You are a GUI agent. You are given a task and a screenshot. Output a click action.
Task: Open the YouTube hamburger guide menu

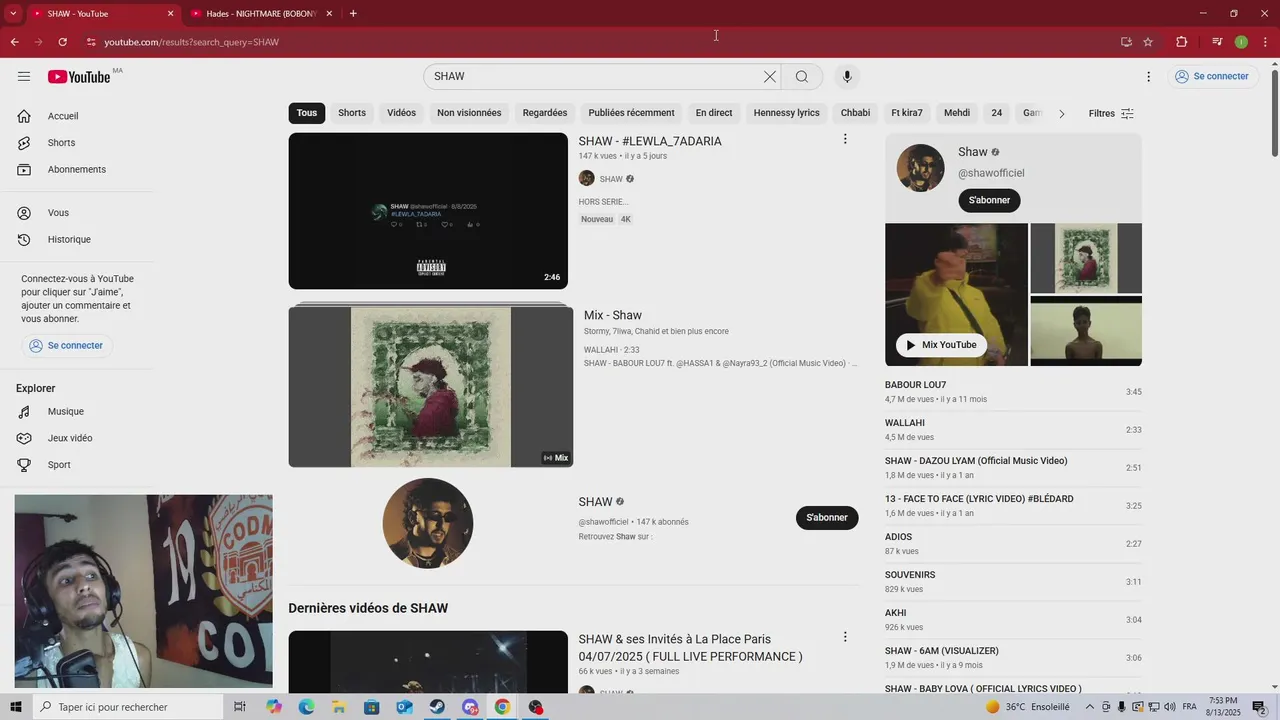(x=24, y=77)
